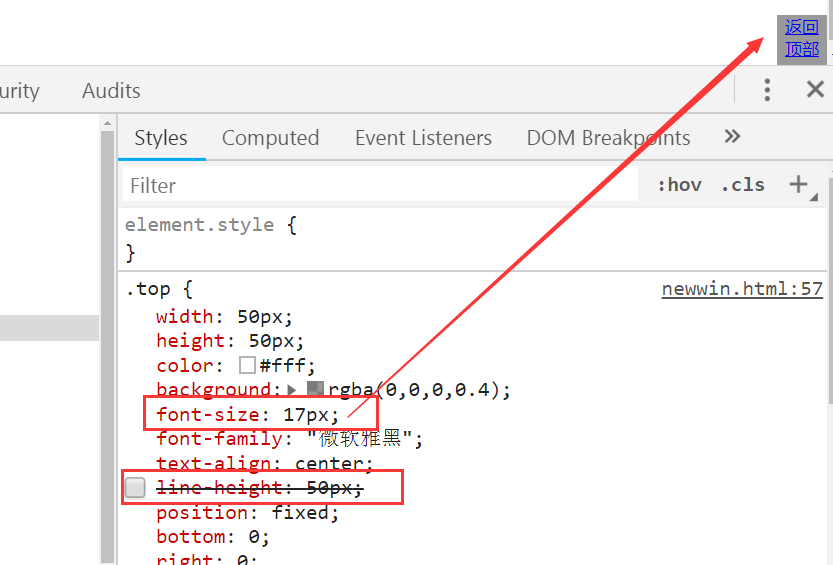Open the Audits panel tab
Image resolution: width=833 pixels, height=565 pixels.
[111, 91]
